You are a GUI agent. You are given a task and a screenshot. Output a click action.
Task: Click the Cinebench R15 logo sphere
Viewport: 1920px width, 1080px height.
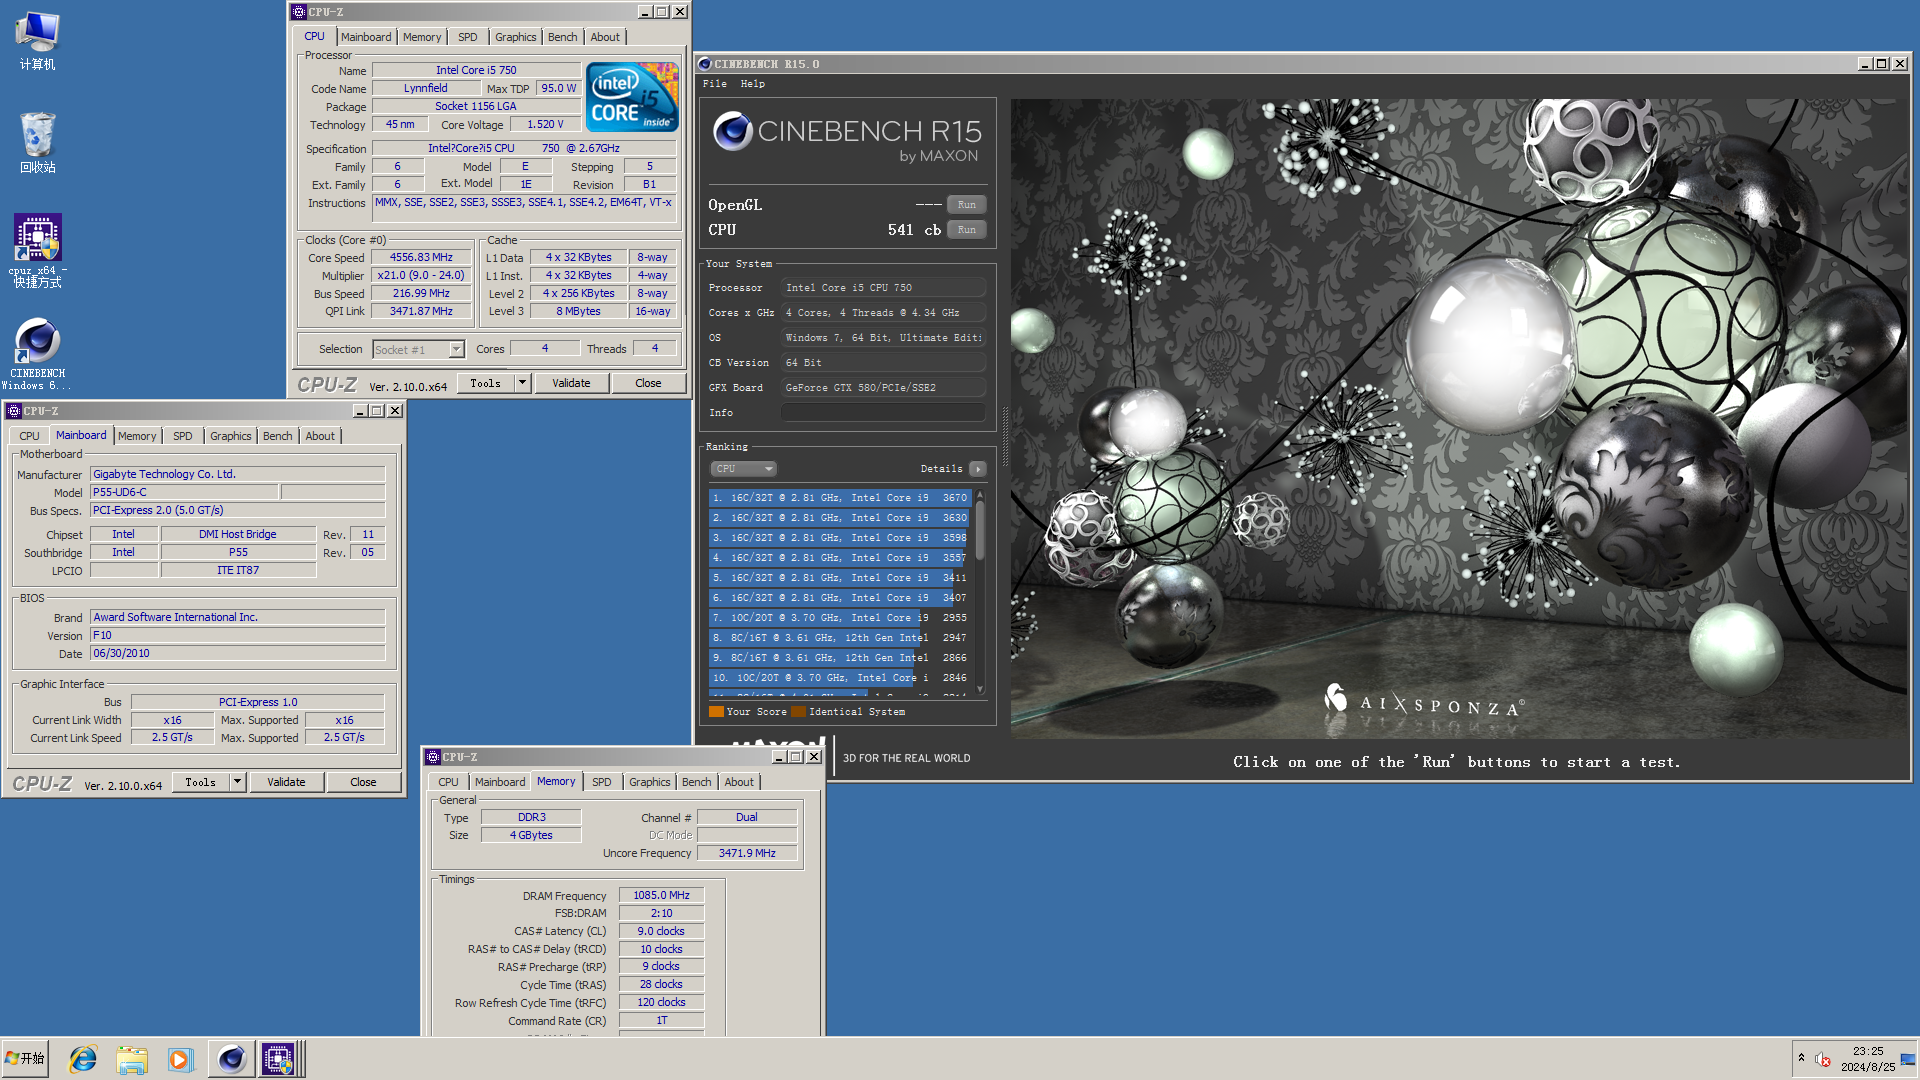click(733, 131)
